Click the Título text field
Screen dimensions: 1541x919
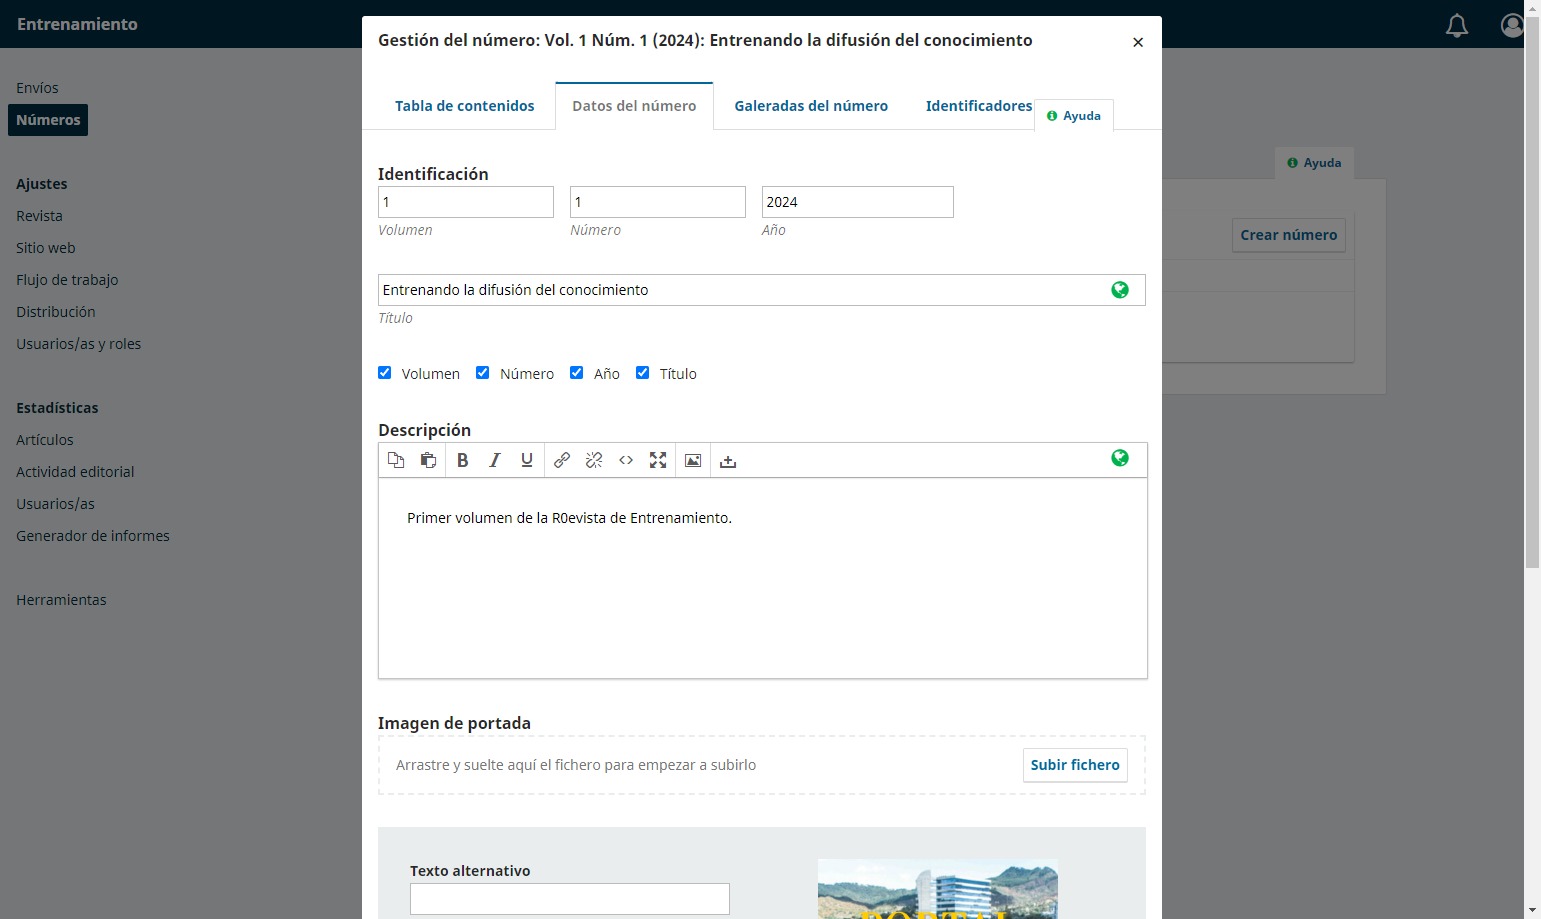[762, 290]
